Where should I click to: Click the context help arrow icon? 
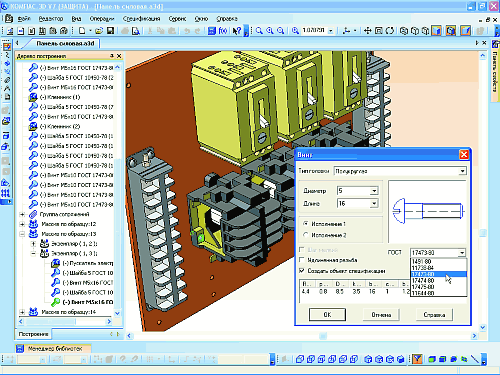(236, 31)
